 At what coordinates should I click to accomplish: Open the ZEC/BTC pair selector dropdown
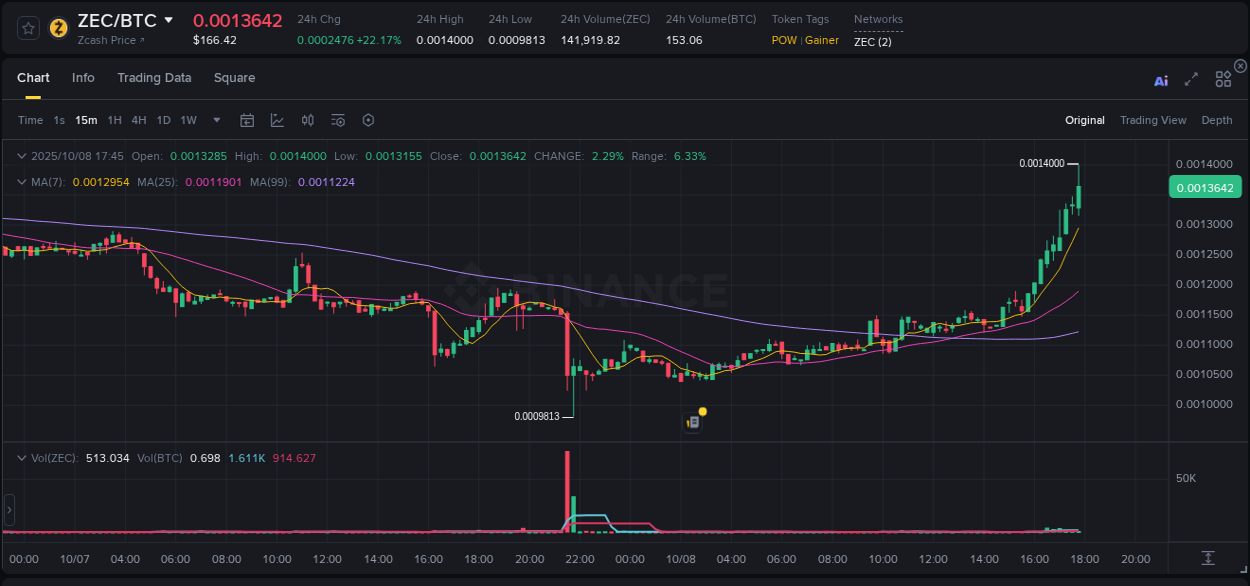pos(168,19)
